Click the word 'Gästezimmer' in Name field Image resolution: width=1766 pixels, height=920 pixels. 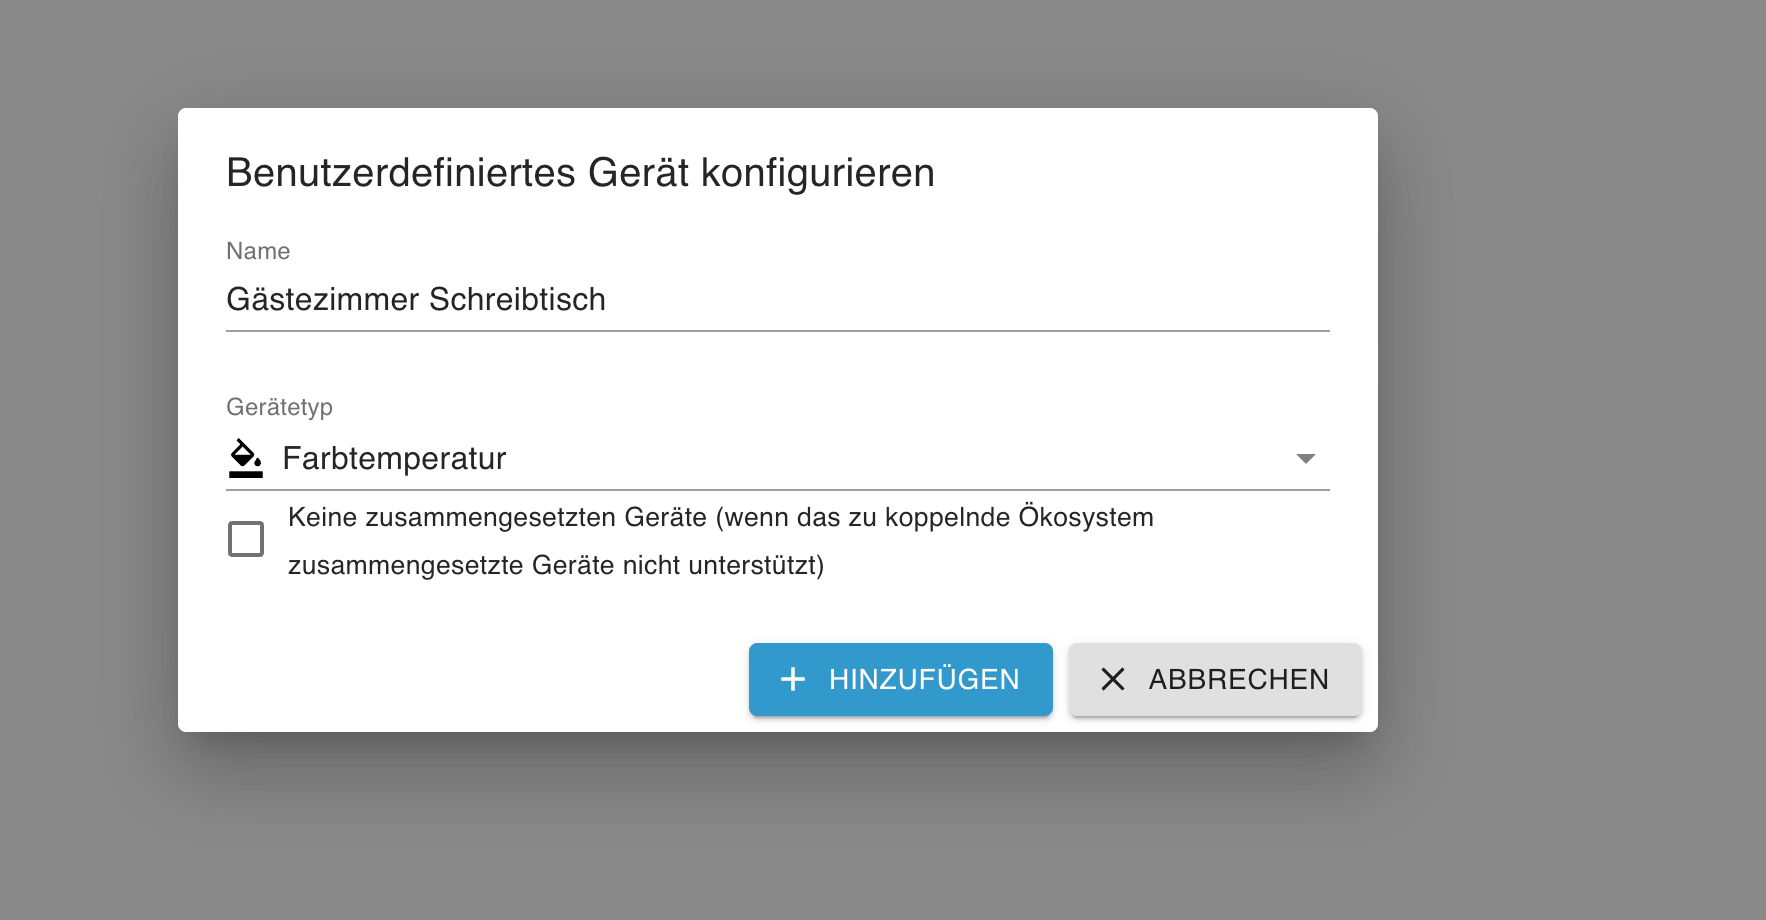pos(322,300)
